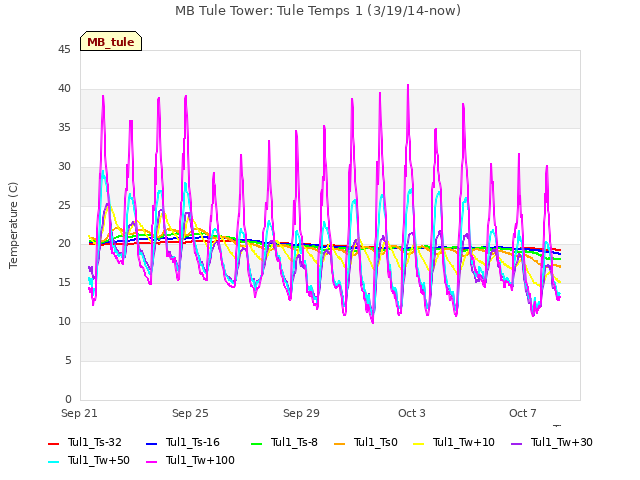Select the Tul1_Tw+30 legend label

562,442
